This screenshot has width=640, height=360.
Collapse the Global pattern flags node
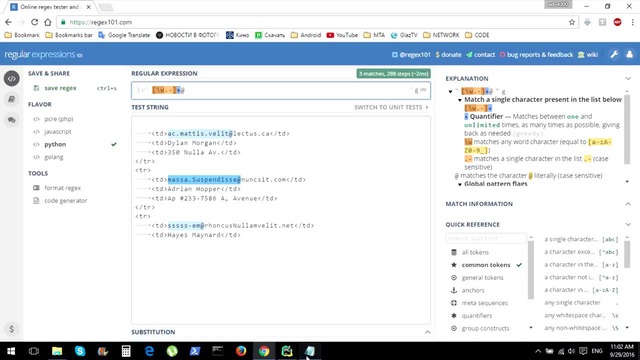(460, 184)
